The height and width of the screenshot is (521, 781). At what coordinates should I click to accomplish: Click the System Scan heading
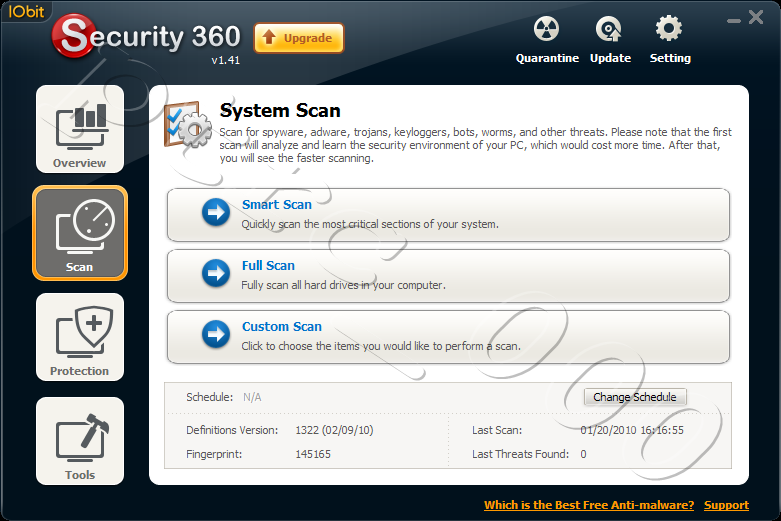[x=280, y=111]
